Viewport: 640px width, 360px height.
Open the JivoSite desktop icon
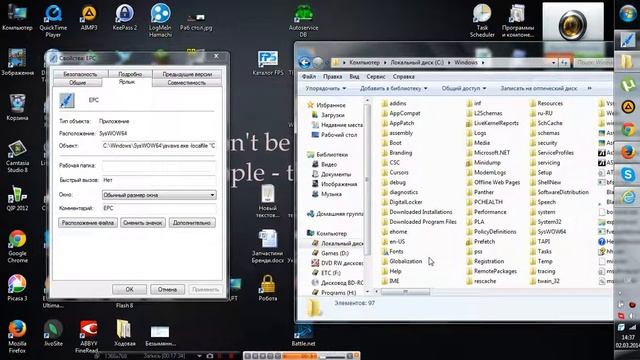tap(53, 333)
